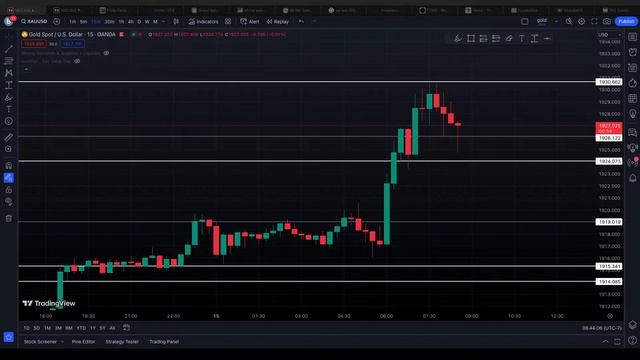Toggle hide all drawings eye icon
This screenshot has height=360, width=640.
(9, 202)
